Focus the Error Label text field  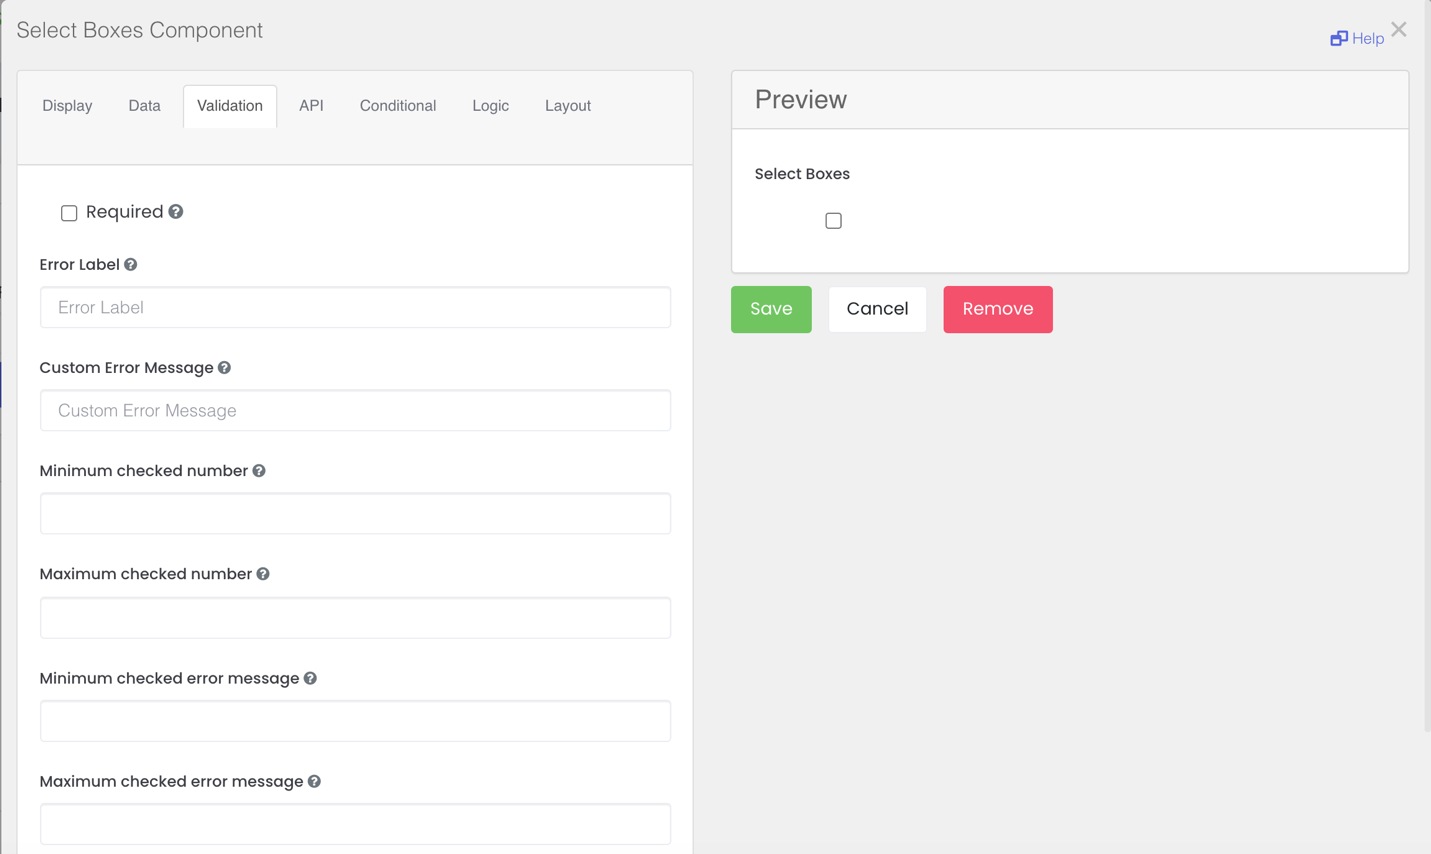[355, 308]
